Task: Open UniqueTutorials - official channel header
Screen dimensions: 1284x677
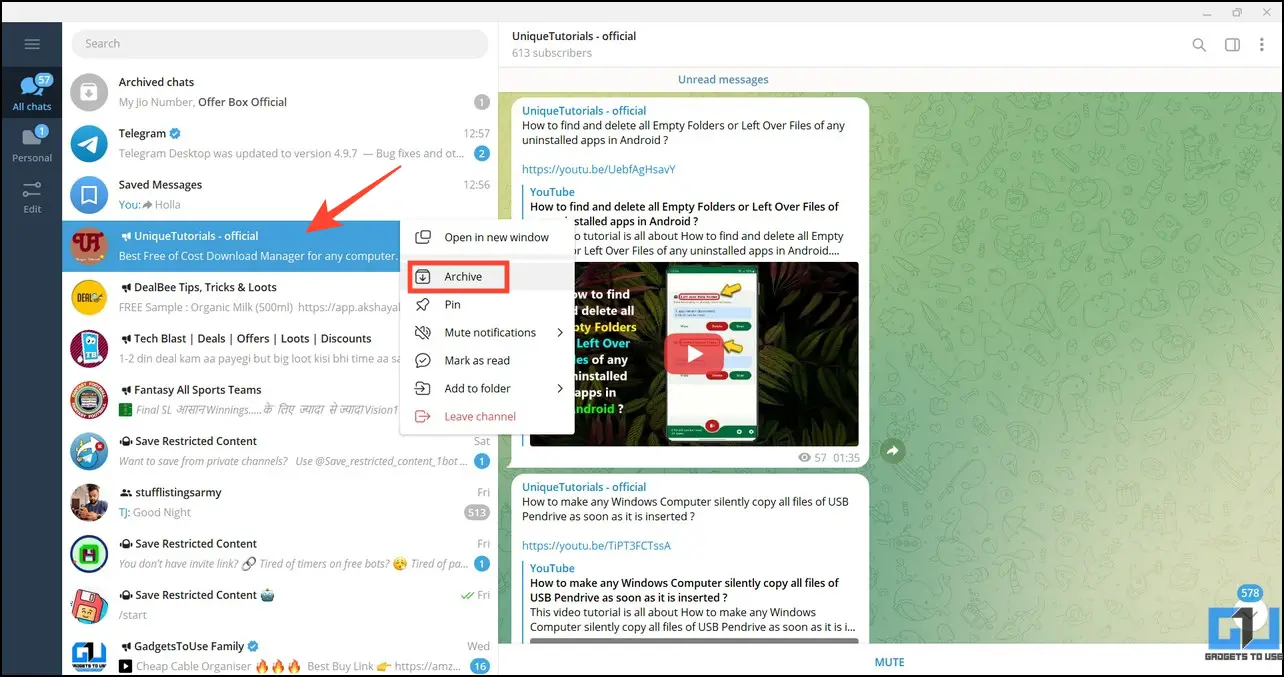Action: point(574,36)
